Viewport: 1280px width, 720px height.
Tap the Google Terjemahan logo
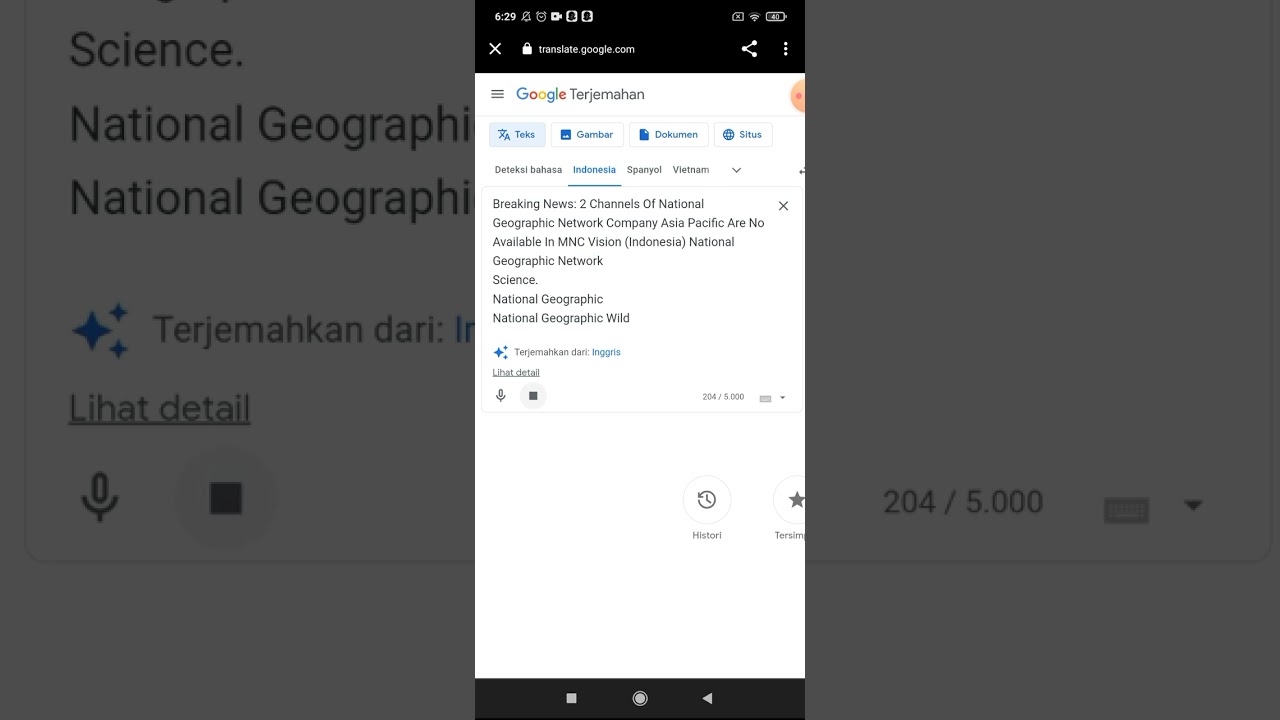click(x=580, y=95)
